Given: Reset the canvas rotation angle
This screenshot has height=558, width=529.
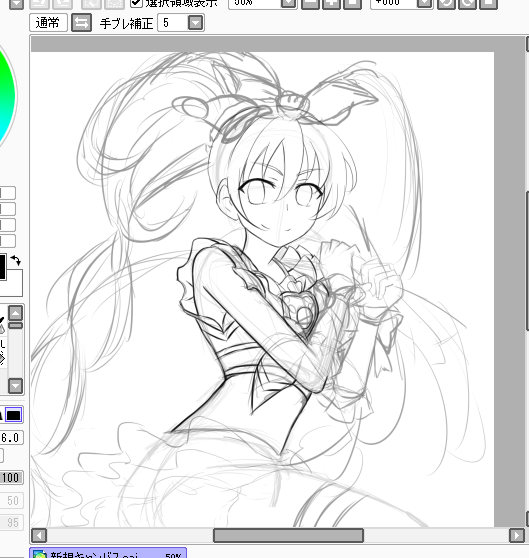Looking at the screenshot, I should [489, 3].
